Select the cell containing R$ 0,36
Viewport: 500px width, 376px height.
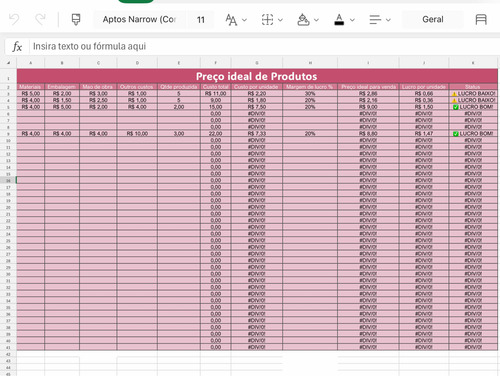click(424, 100)
